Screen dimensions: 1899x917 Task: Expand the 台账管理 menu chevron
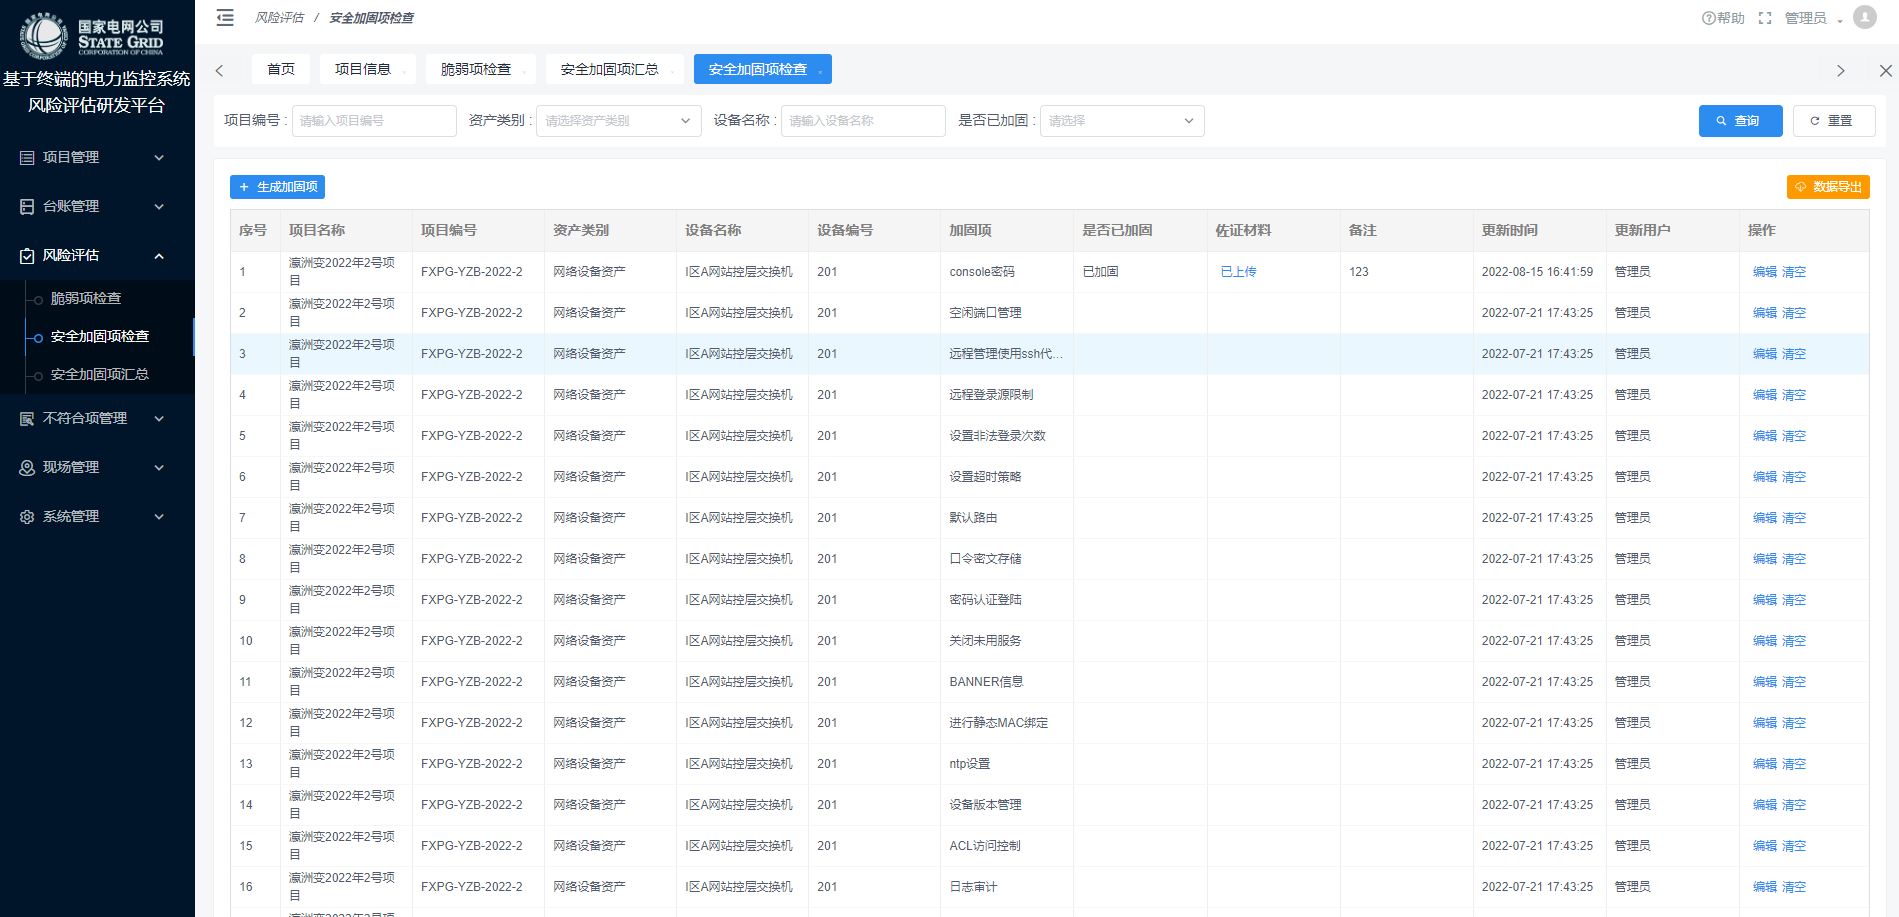click(159, 207)
